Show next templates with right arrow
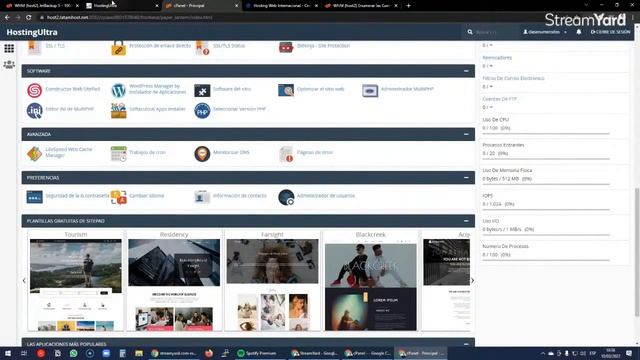Viewport: 640px width, 360px height. [x=472, y=280]
